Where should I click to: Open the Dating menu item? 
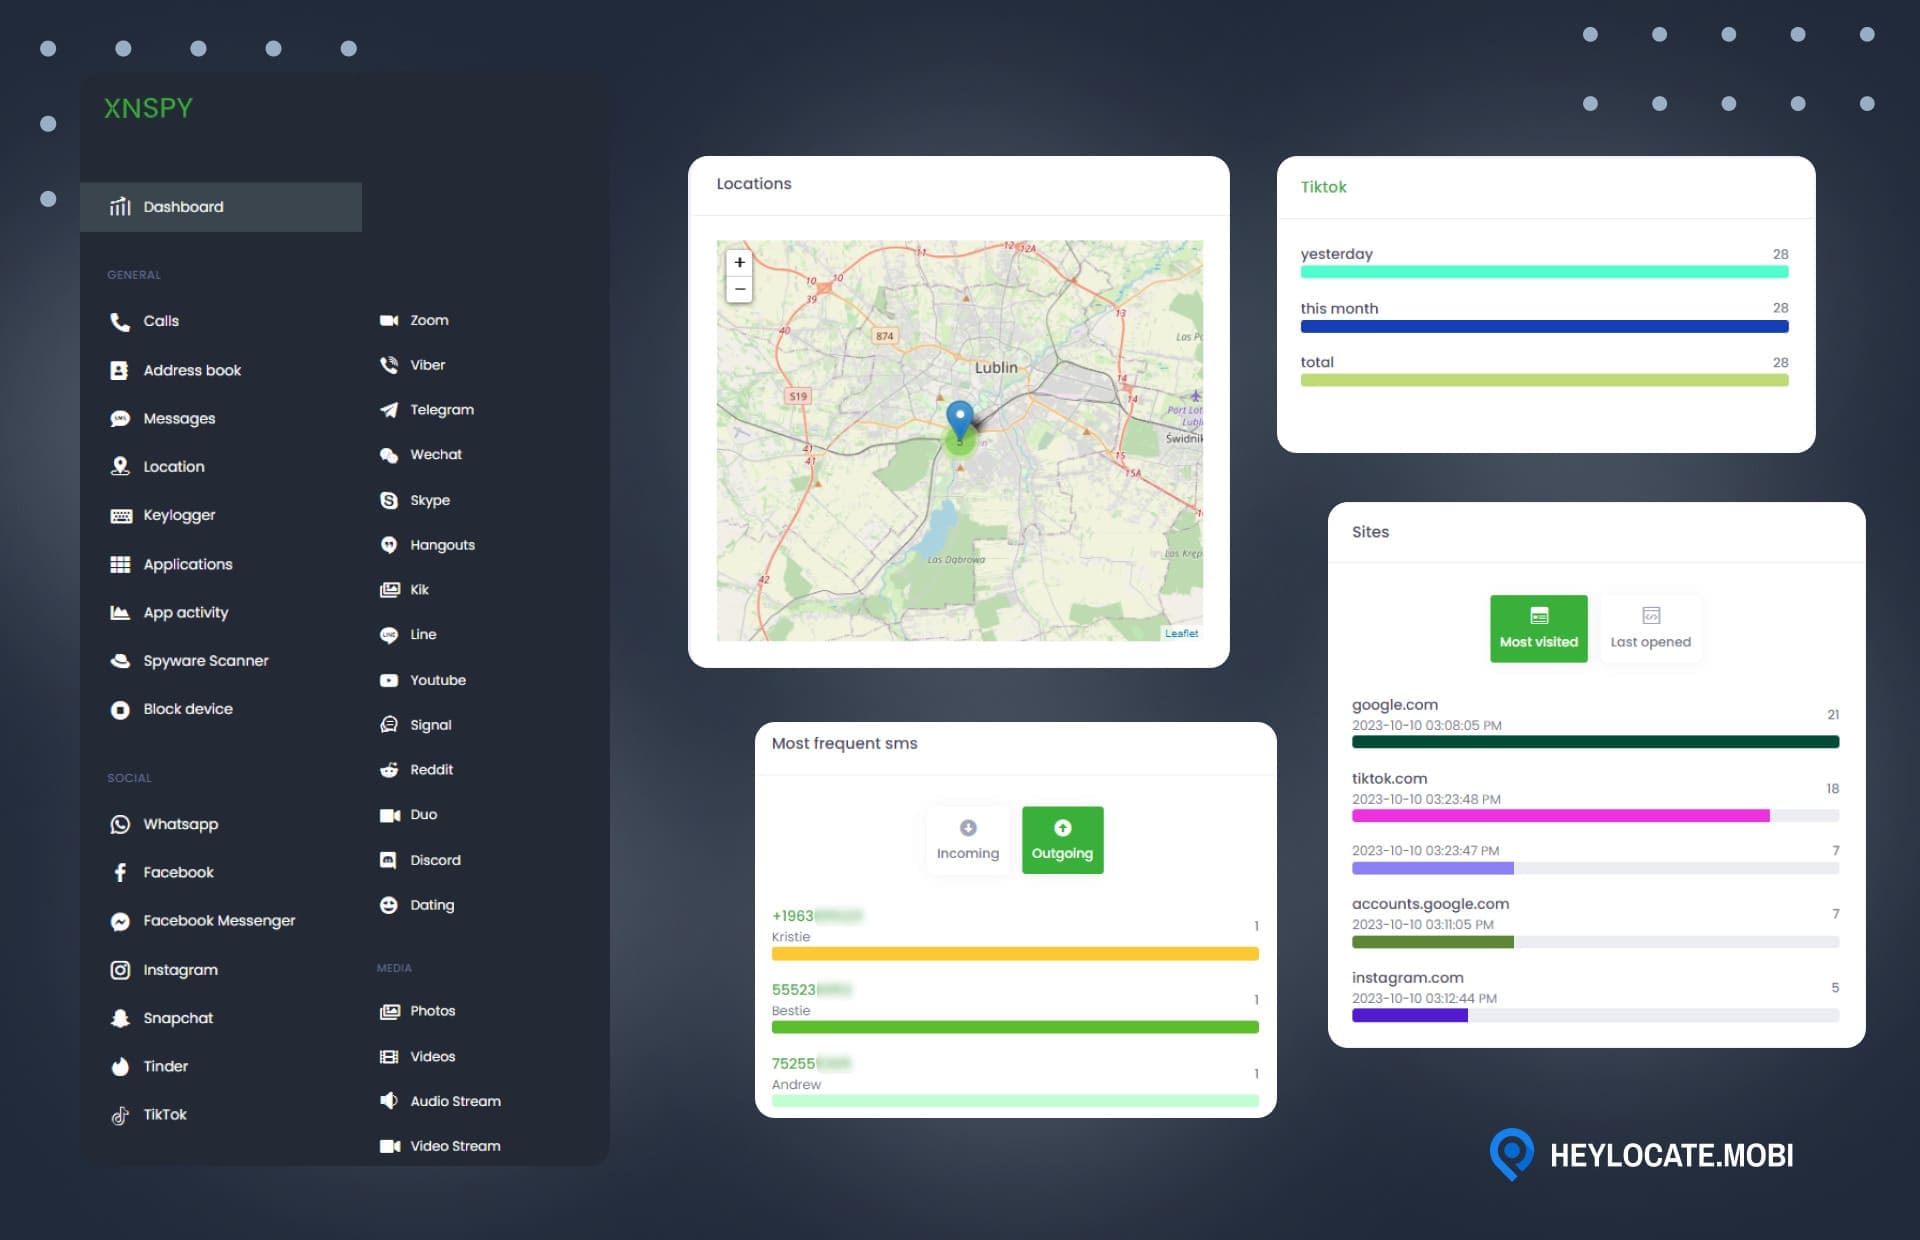click(x=417, y=905)
